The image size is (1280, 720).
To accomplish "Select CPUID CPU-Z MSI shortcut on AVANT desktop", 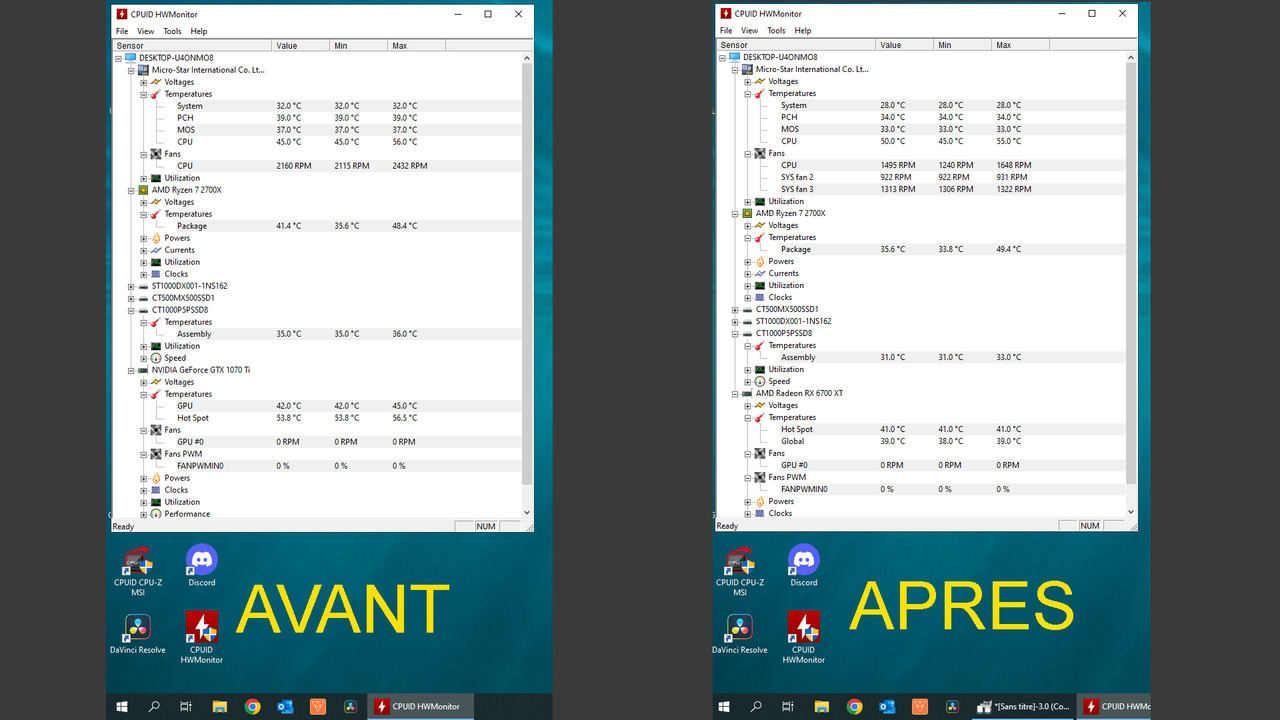I will 138,572.
